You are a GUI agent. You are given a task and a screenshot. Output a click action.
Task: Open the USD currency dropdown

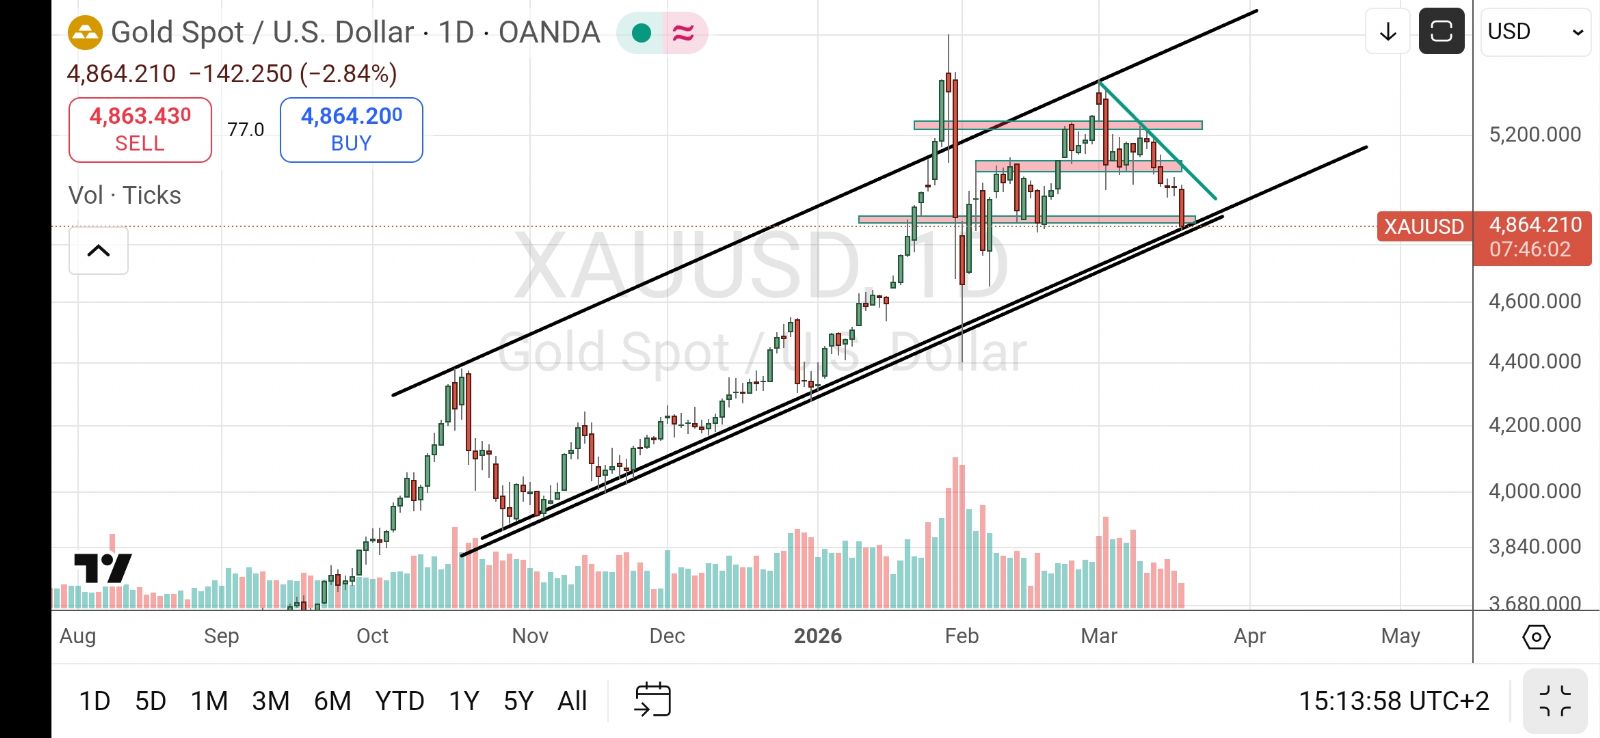coord(1535,32)
